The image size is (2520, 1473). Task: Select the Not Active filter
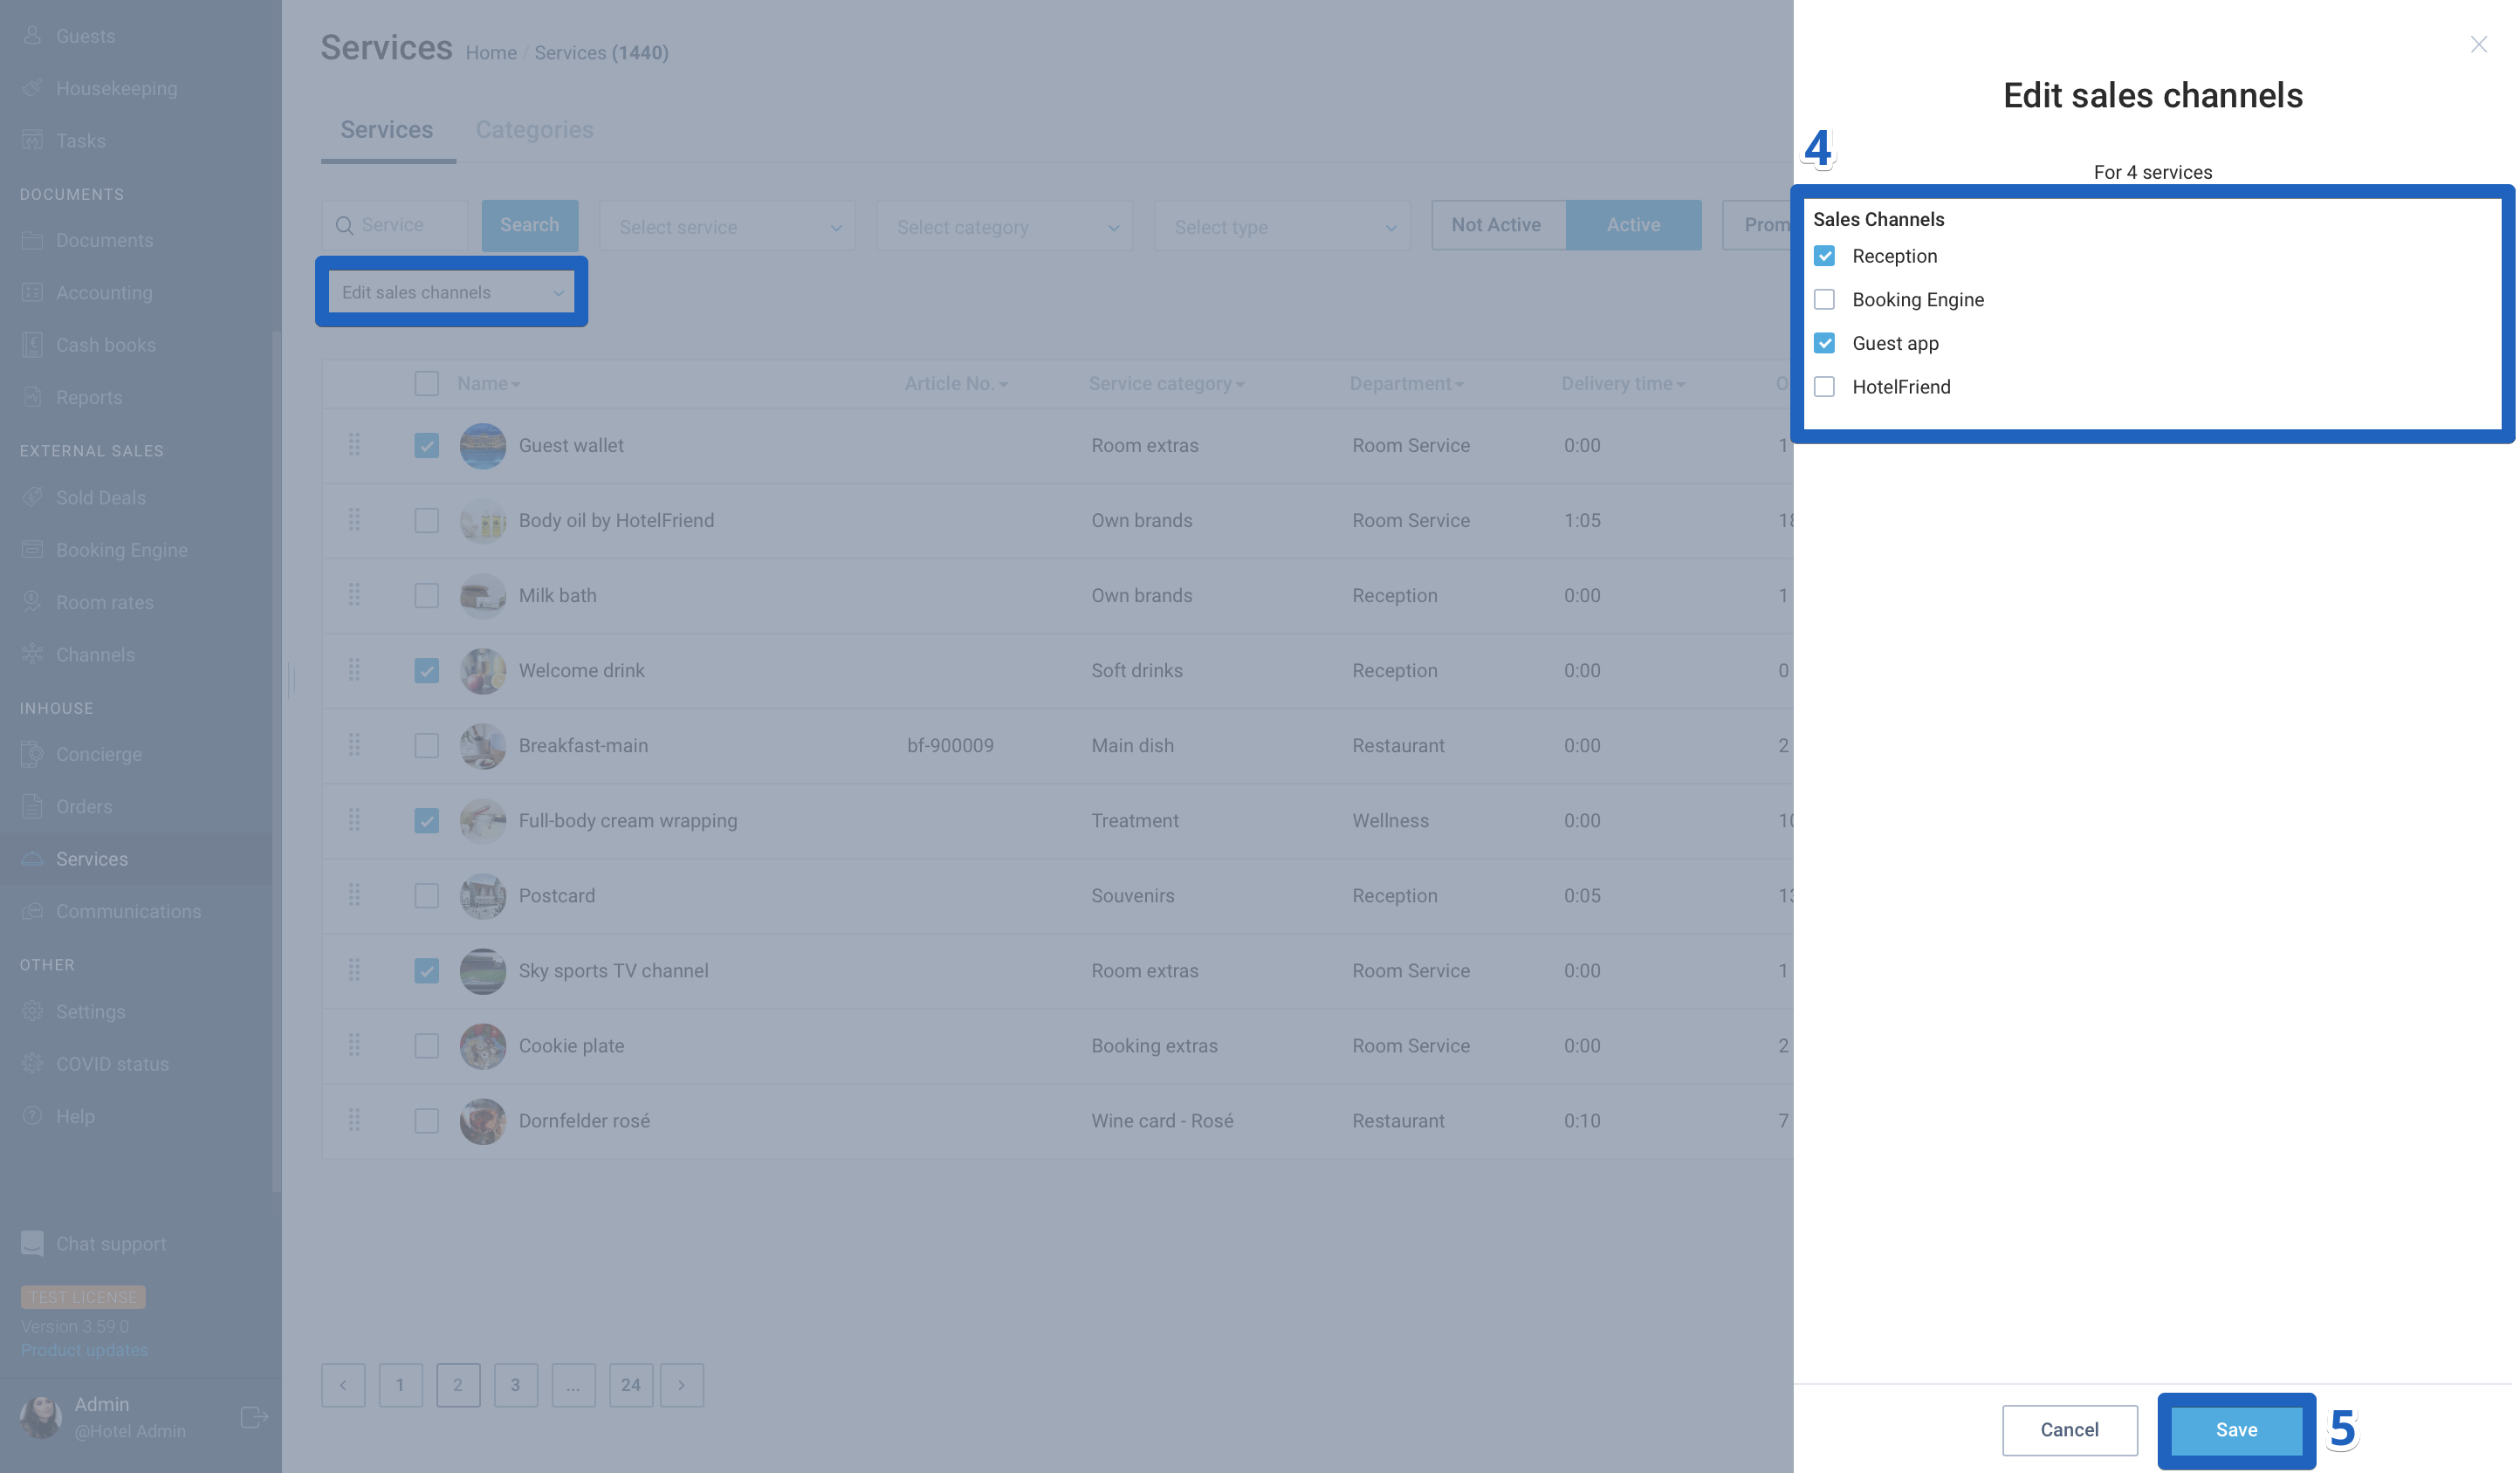[1497, 225]
